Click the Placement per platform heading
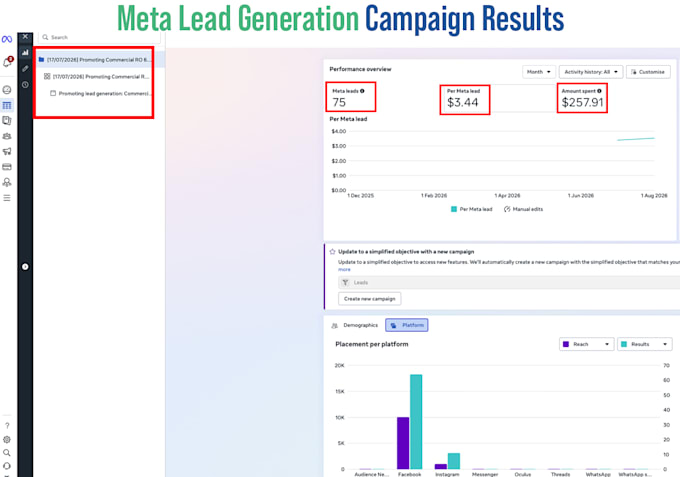 372,344
